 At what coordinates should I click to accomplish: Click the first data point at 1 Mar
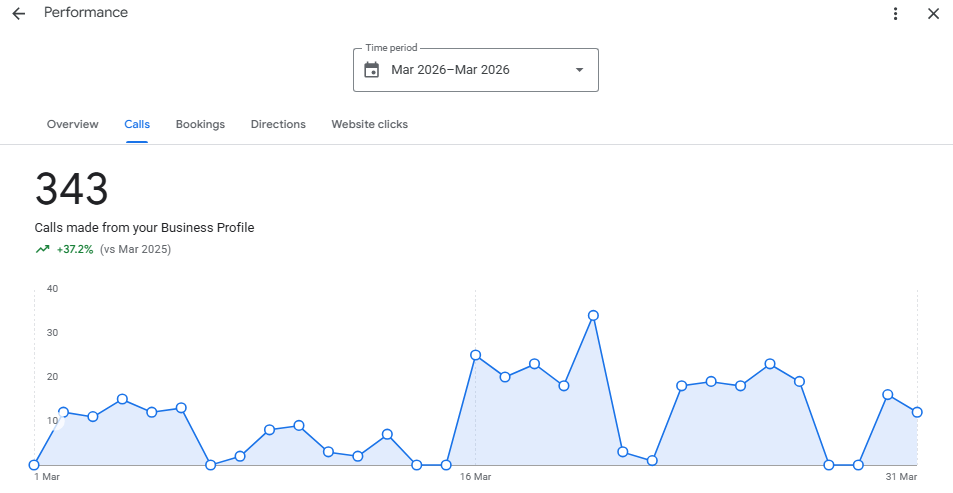click(x=34, y=465)
